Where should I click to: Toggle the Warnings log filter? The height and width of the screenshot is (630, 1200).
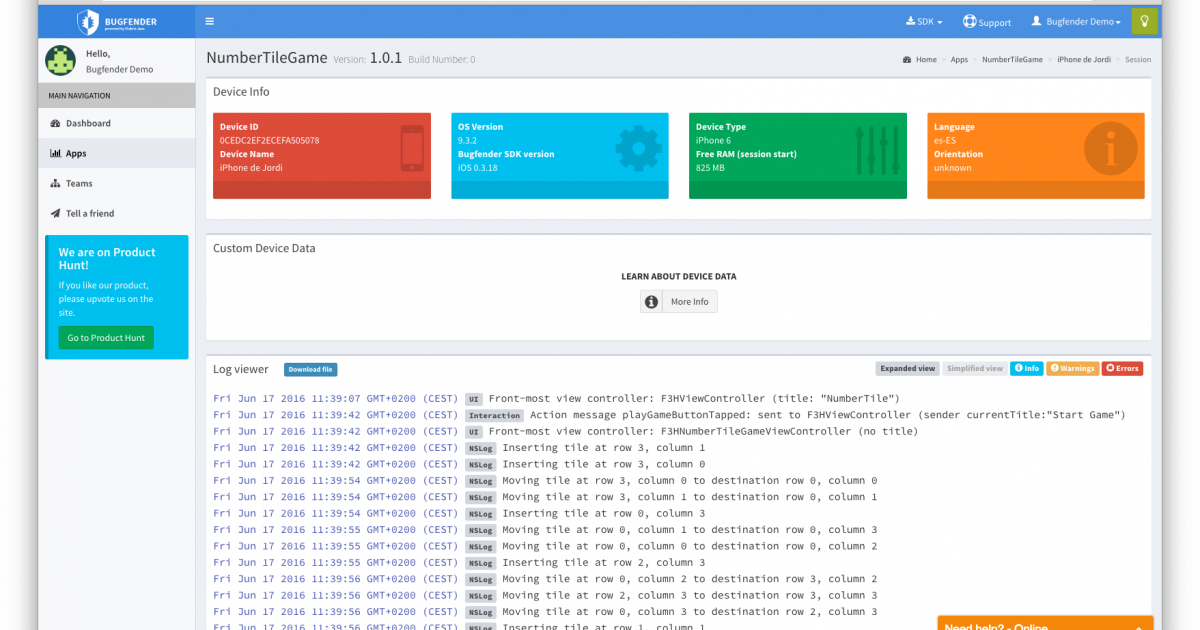(x=1072, y=369)
